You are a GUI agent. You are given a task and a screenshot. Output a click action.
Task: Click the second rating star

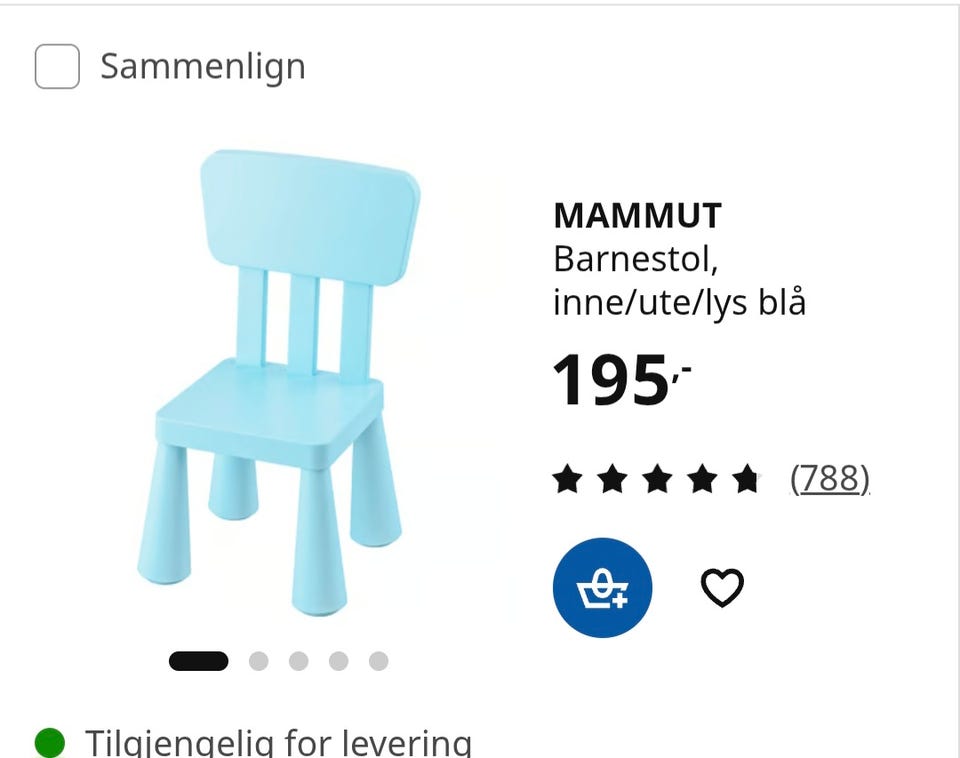[x=612, y=479]
